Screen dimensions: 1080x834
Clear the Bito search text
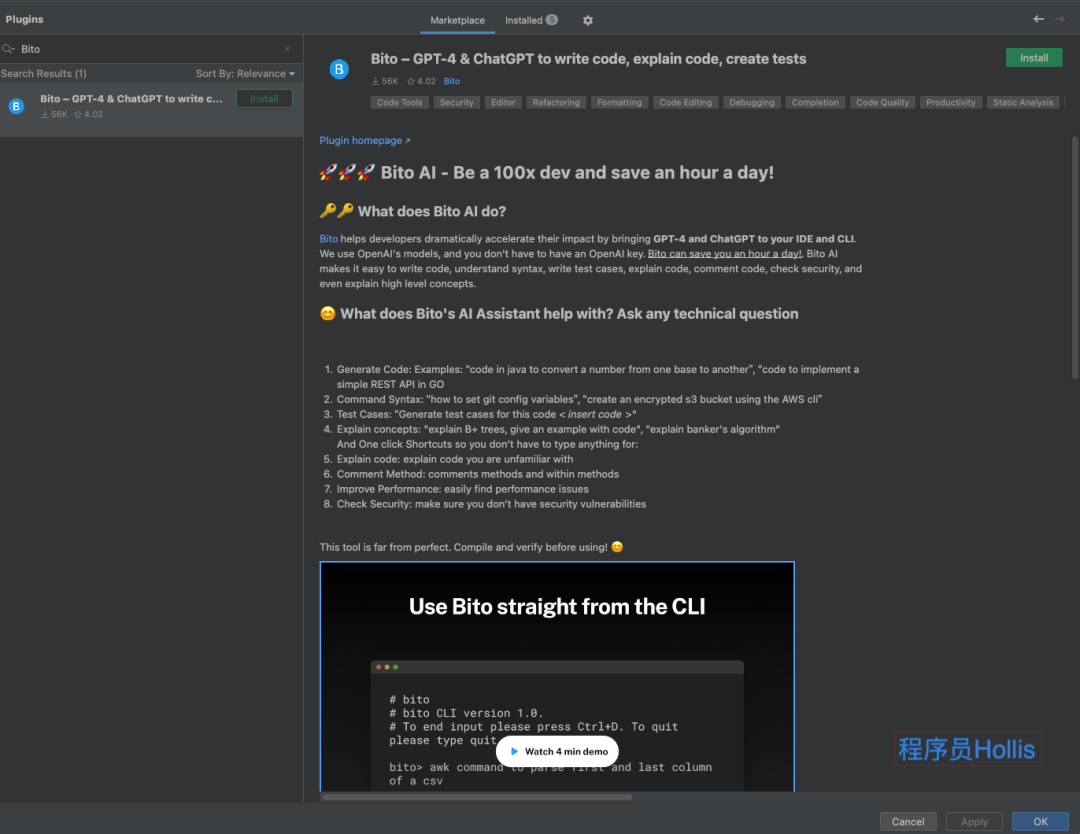pos(287,49)
